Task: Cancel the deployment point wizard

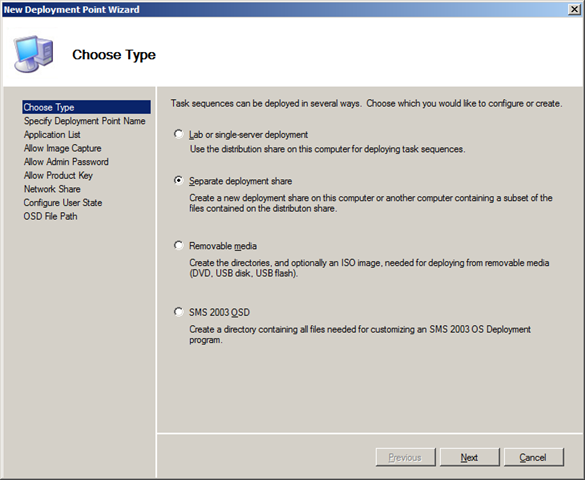Action: [534, 457]
